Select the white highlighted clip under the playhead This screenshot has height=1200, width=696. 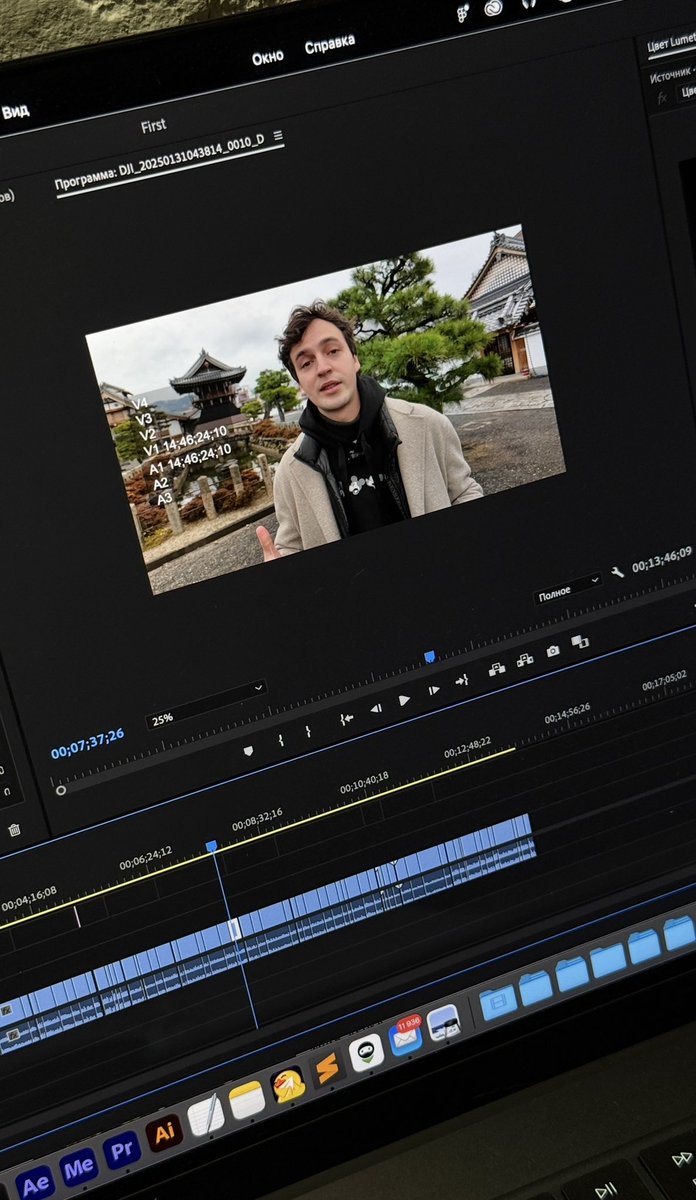235,929
